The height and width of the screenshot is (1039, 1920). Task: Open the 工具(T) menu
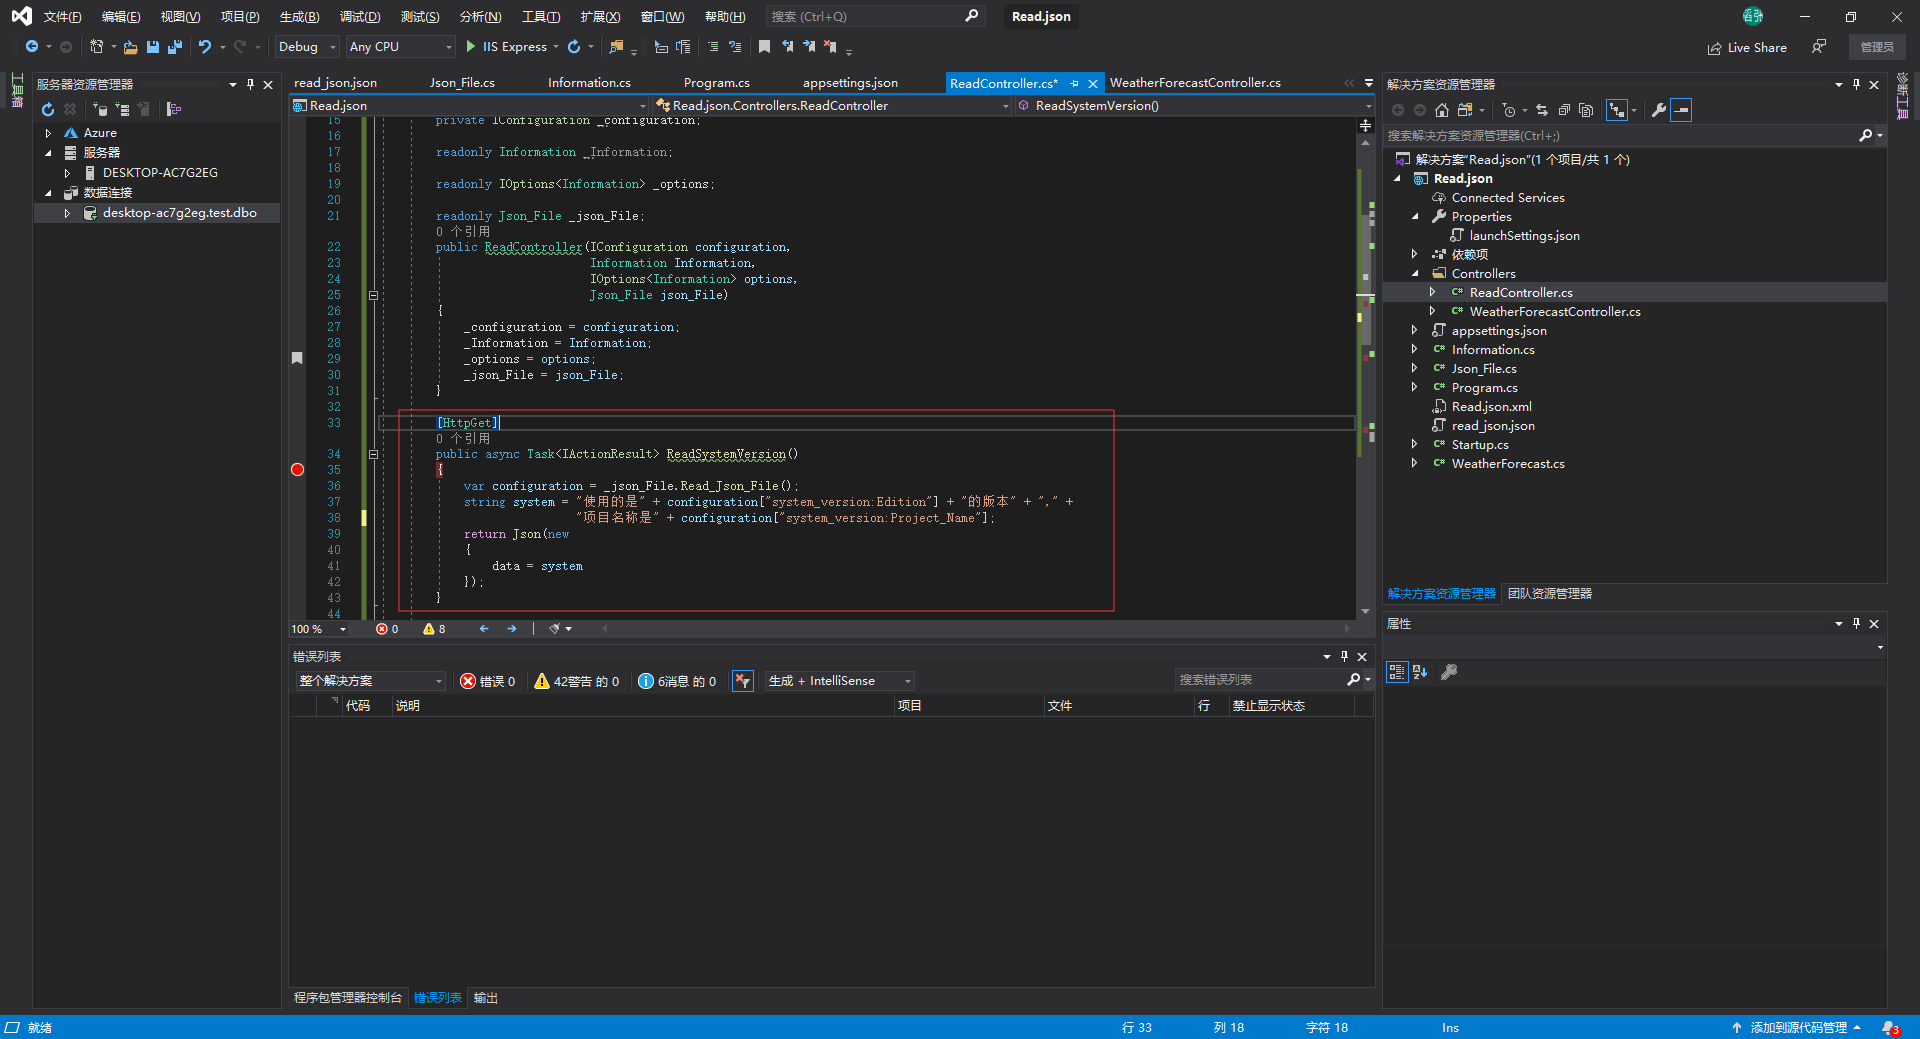point(541,17)
